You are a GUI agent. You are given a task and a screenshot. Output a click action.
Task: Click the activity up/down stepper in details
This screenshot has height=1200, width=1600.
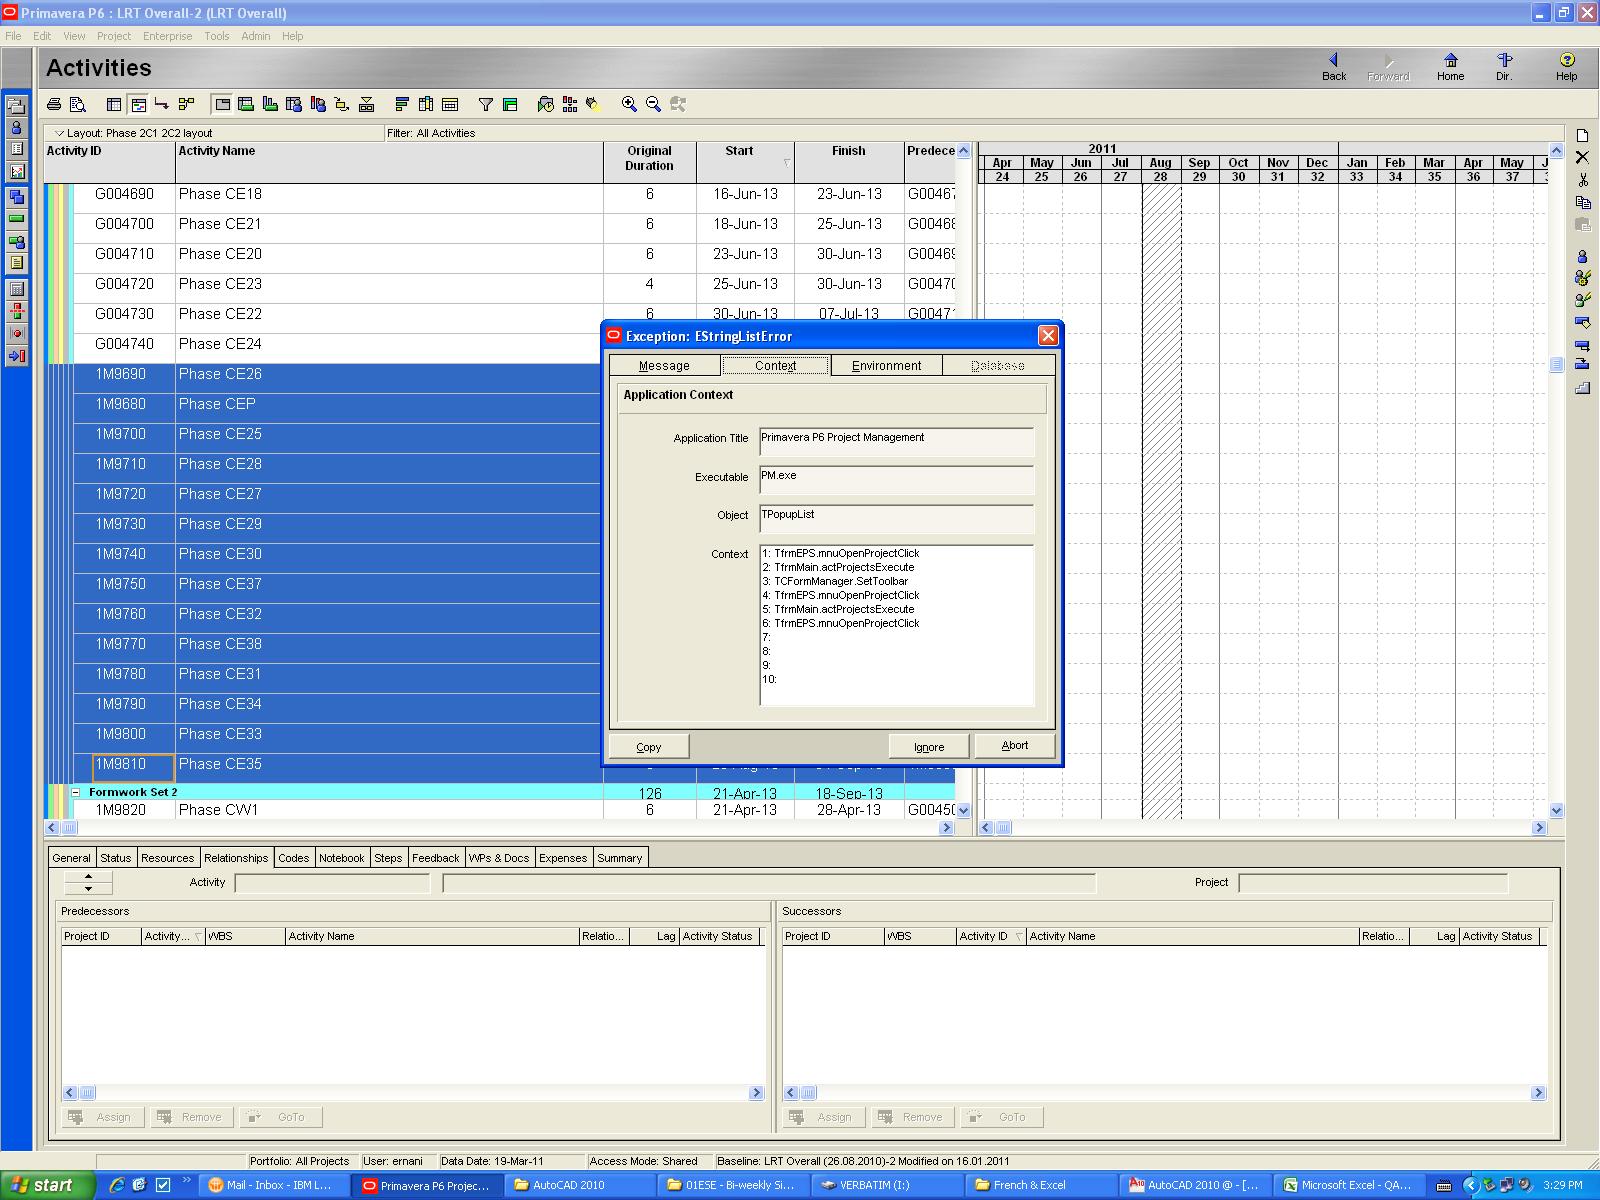click(88, 883)
